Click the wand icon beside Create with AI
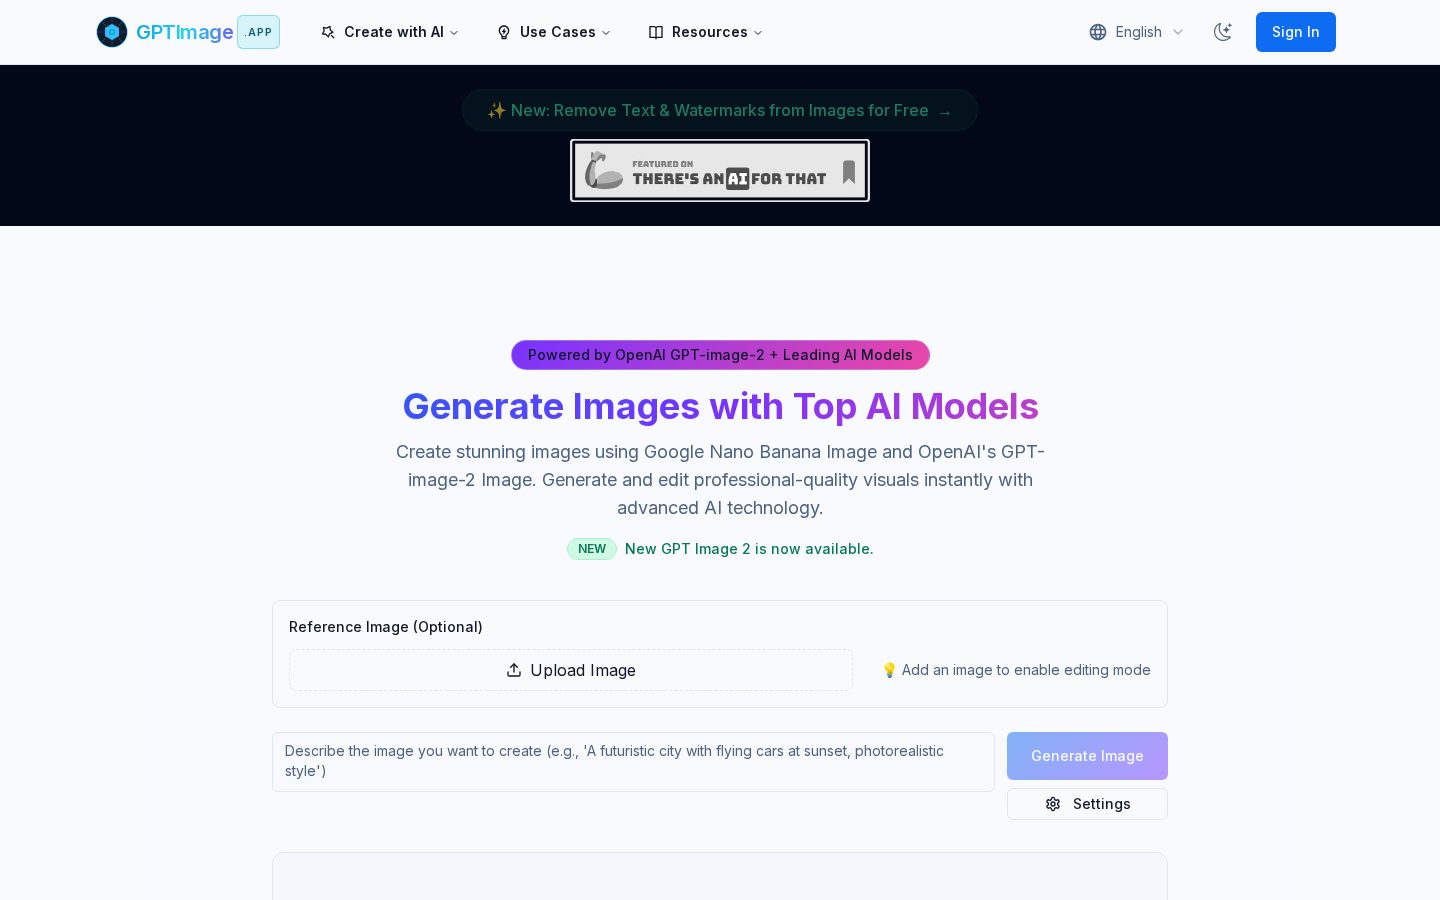Viewport: 1440px width, 900px height. click(x=328, y=32)
